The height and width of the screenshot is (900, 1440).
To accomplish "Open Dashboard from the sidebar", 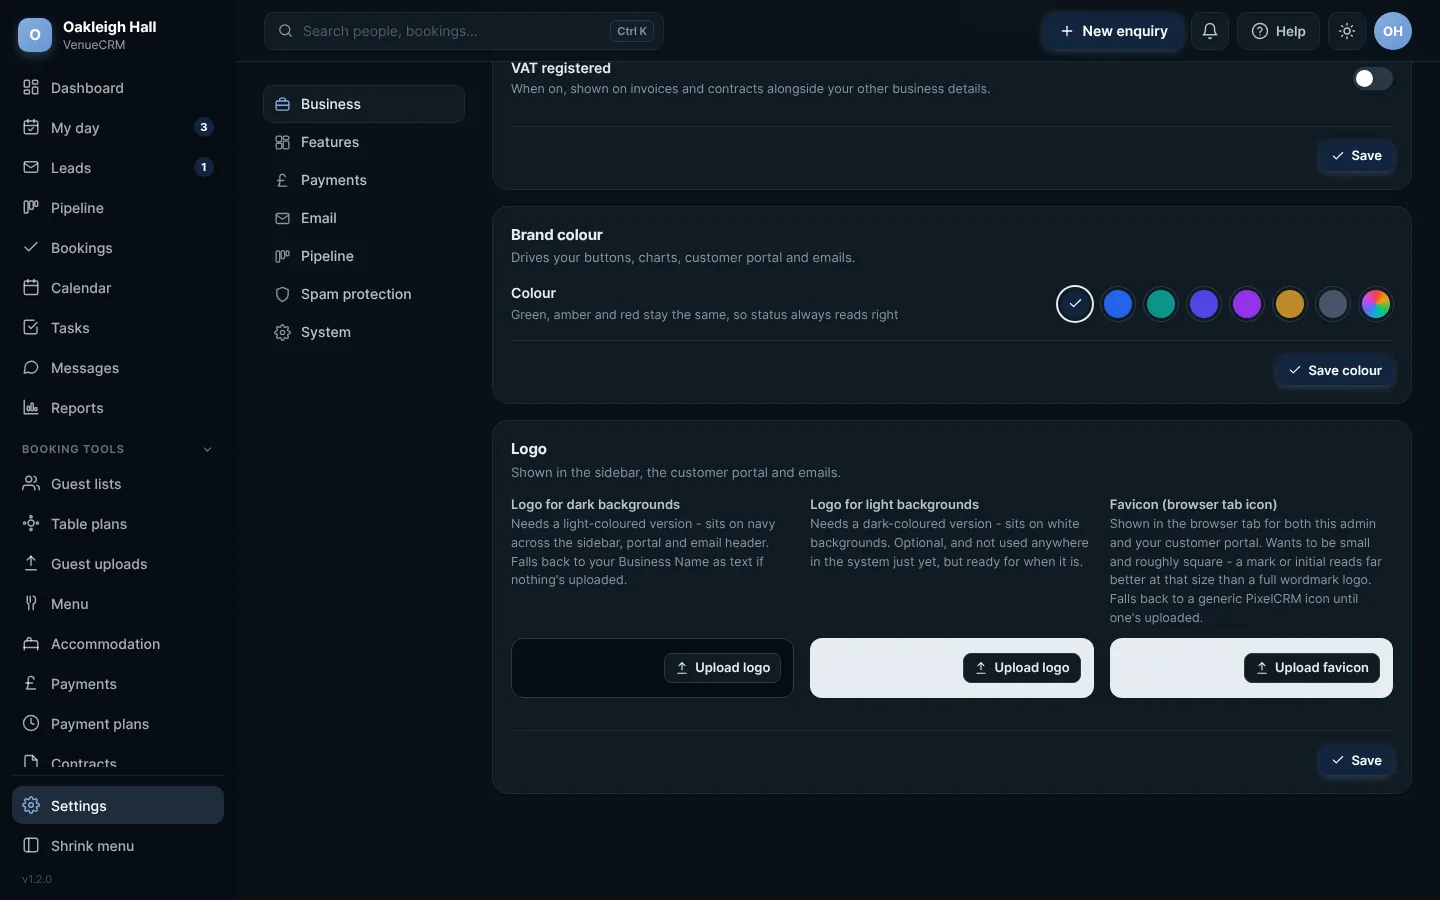I will point(118,88).
